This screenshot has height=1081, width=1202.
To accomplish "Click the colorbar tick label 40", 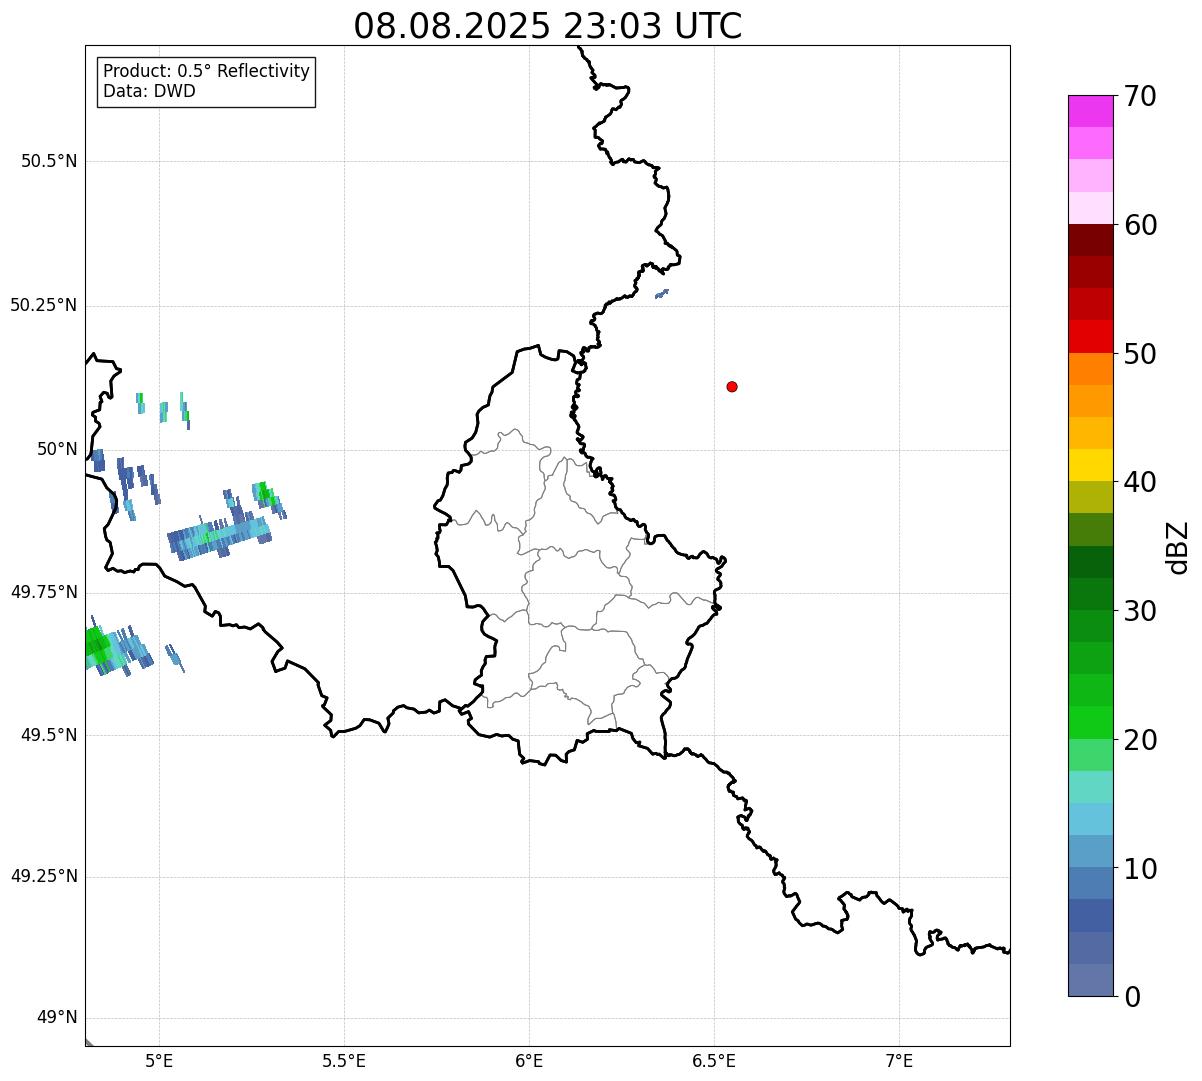I will [1140, 482].
